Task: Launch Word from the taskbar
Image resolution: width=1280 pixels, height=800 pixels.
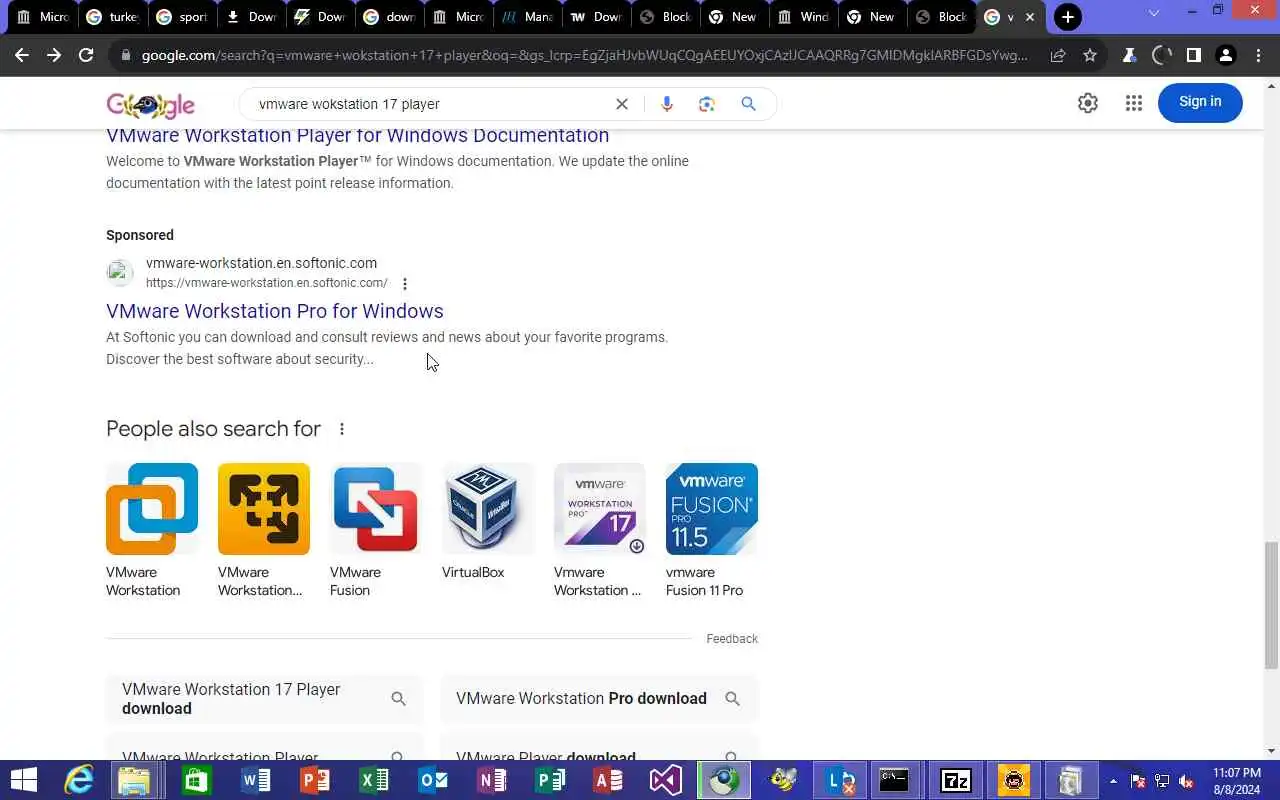Action: (255, 780)
